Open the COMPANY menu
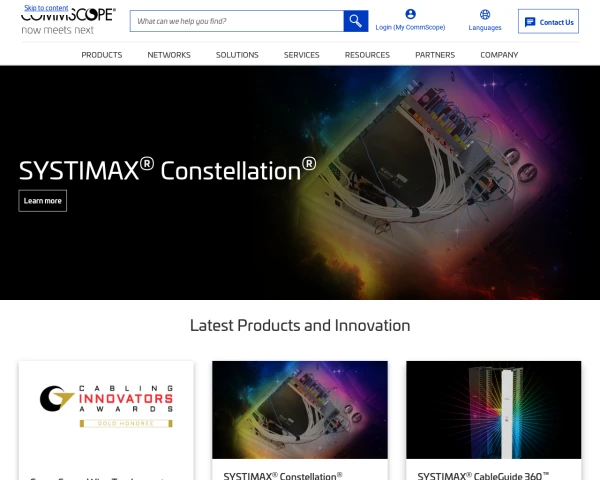The width and height of the screenshot is (600, 480). tap(499, 55)
